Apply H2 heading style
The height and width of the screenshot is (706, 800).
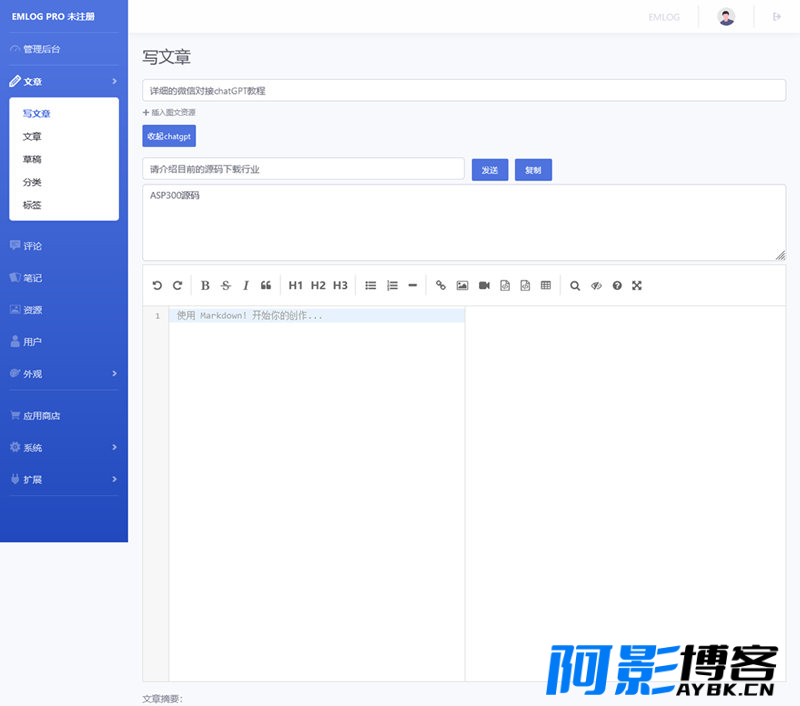pos(318,286)
